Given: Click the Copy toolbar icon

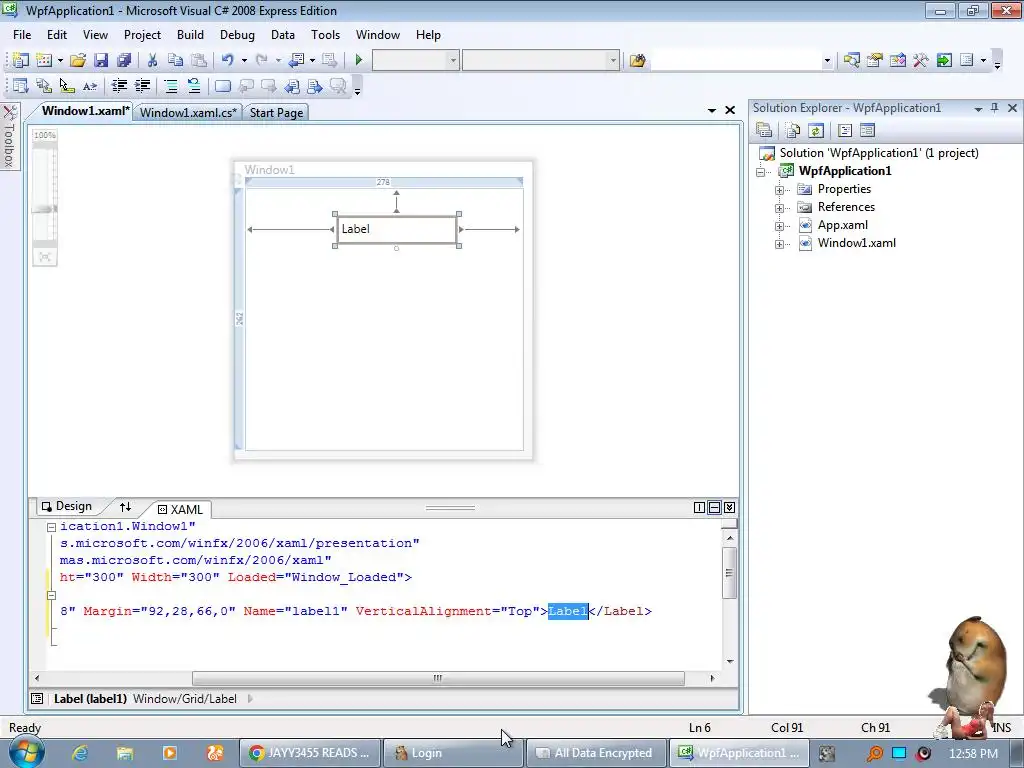Looking at the screenshot, I should [x=175, y=60].
